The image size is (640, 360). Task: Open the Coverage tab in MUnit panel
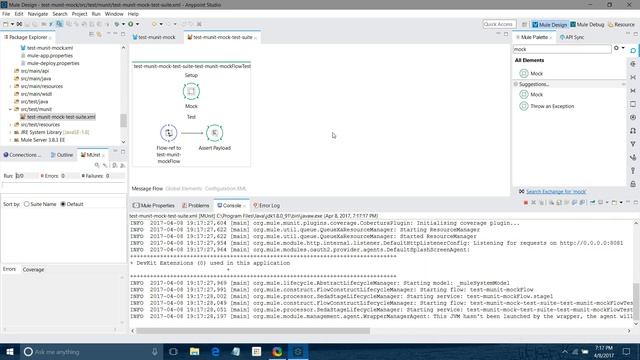[33, 270]
